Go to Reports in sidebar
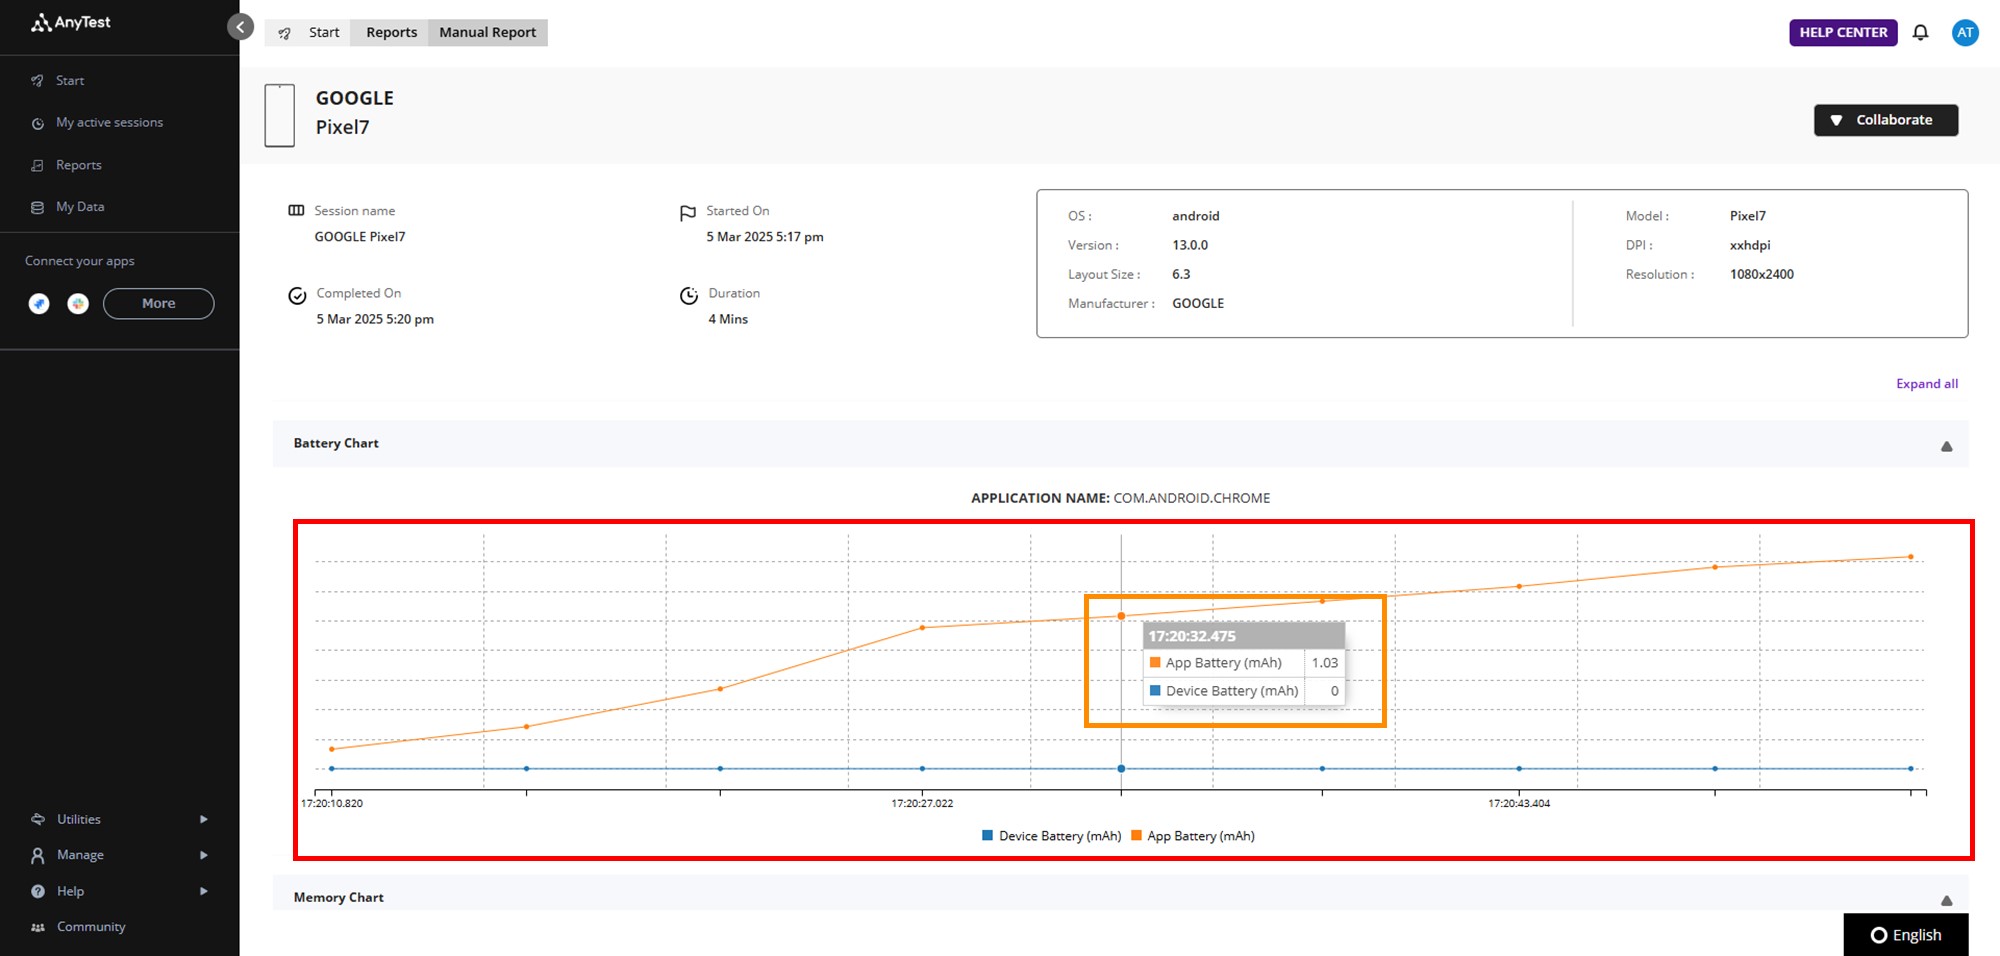The height and width of the screenshot is (956, 2000). pos(79,165)
